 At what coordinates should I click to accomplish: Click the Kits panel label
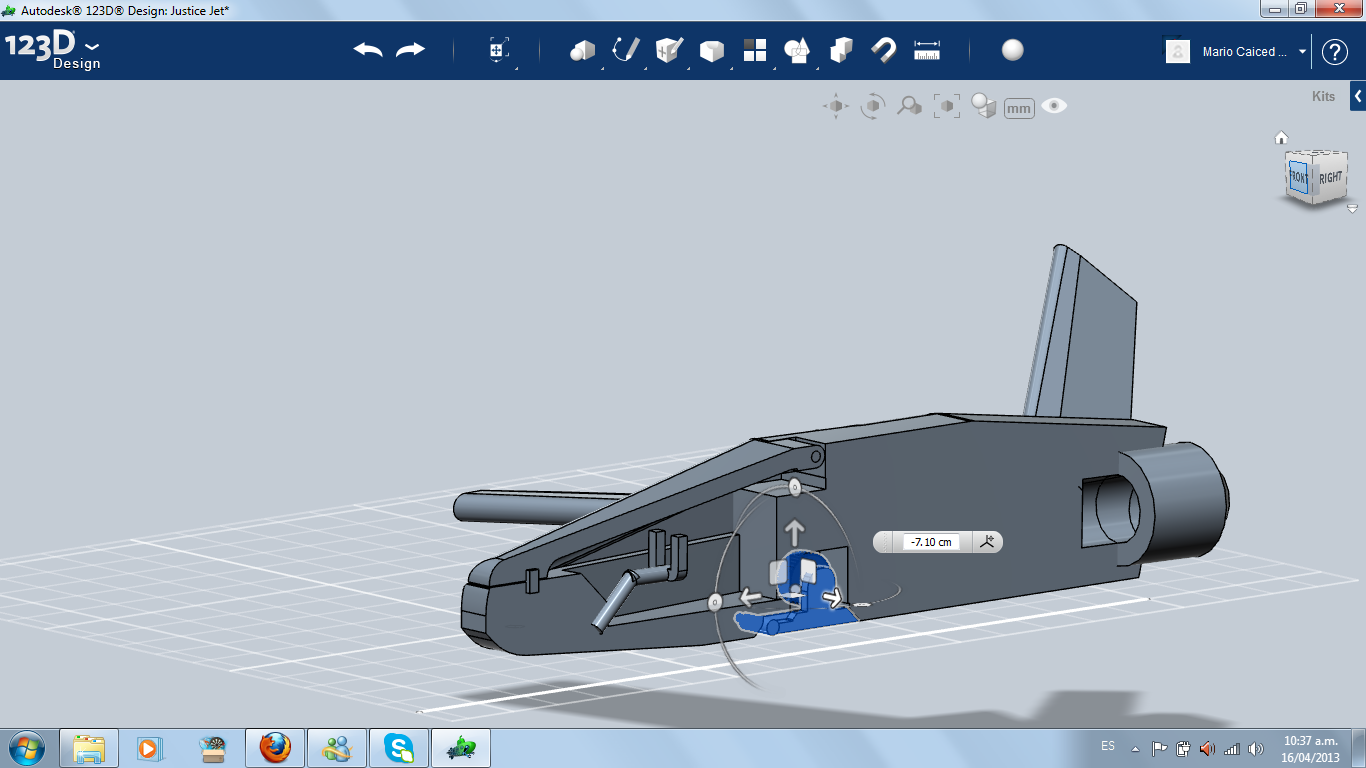(x=1323, y=97)
